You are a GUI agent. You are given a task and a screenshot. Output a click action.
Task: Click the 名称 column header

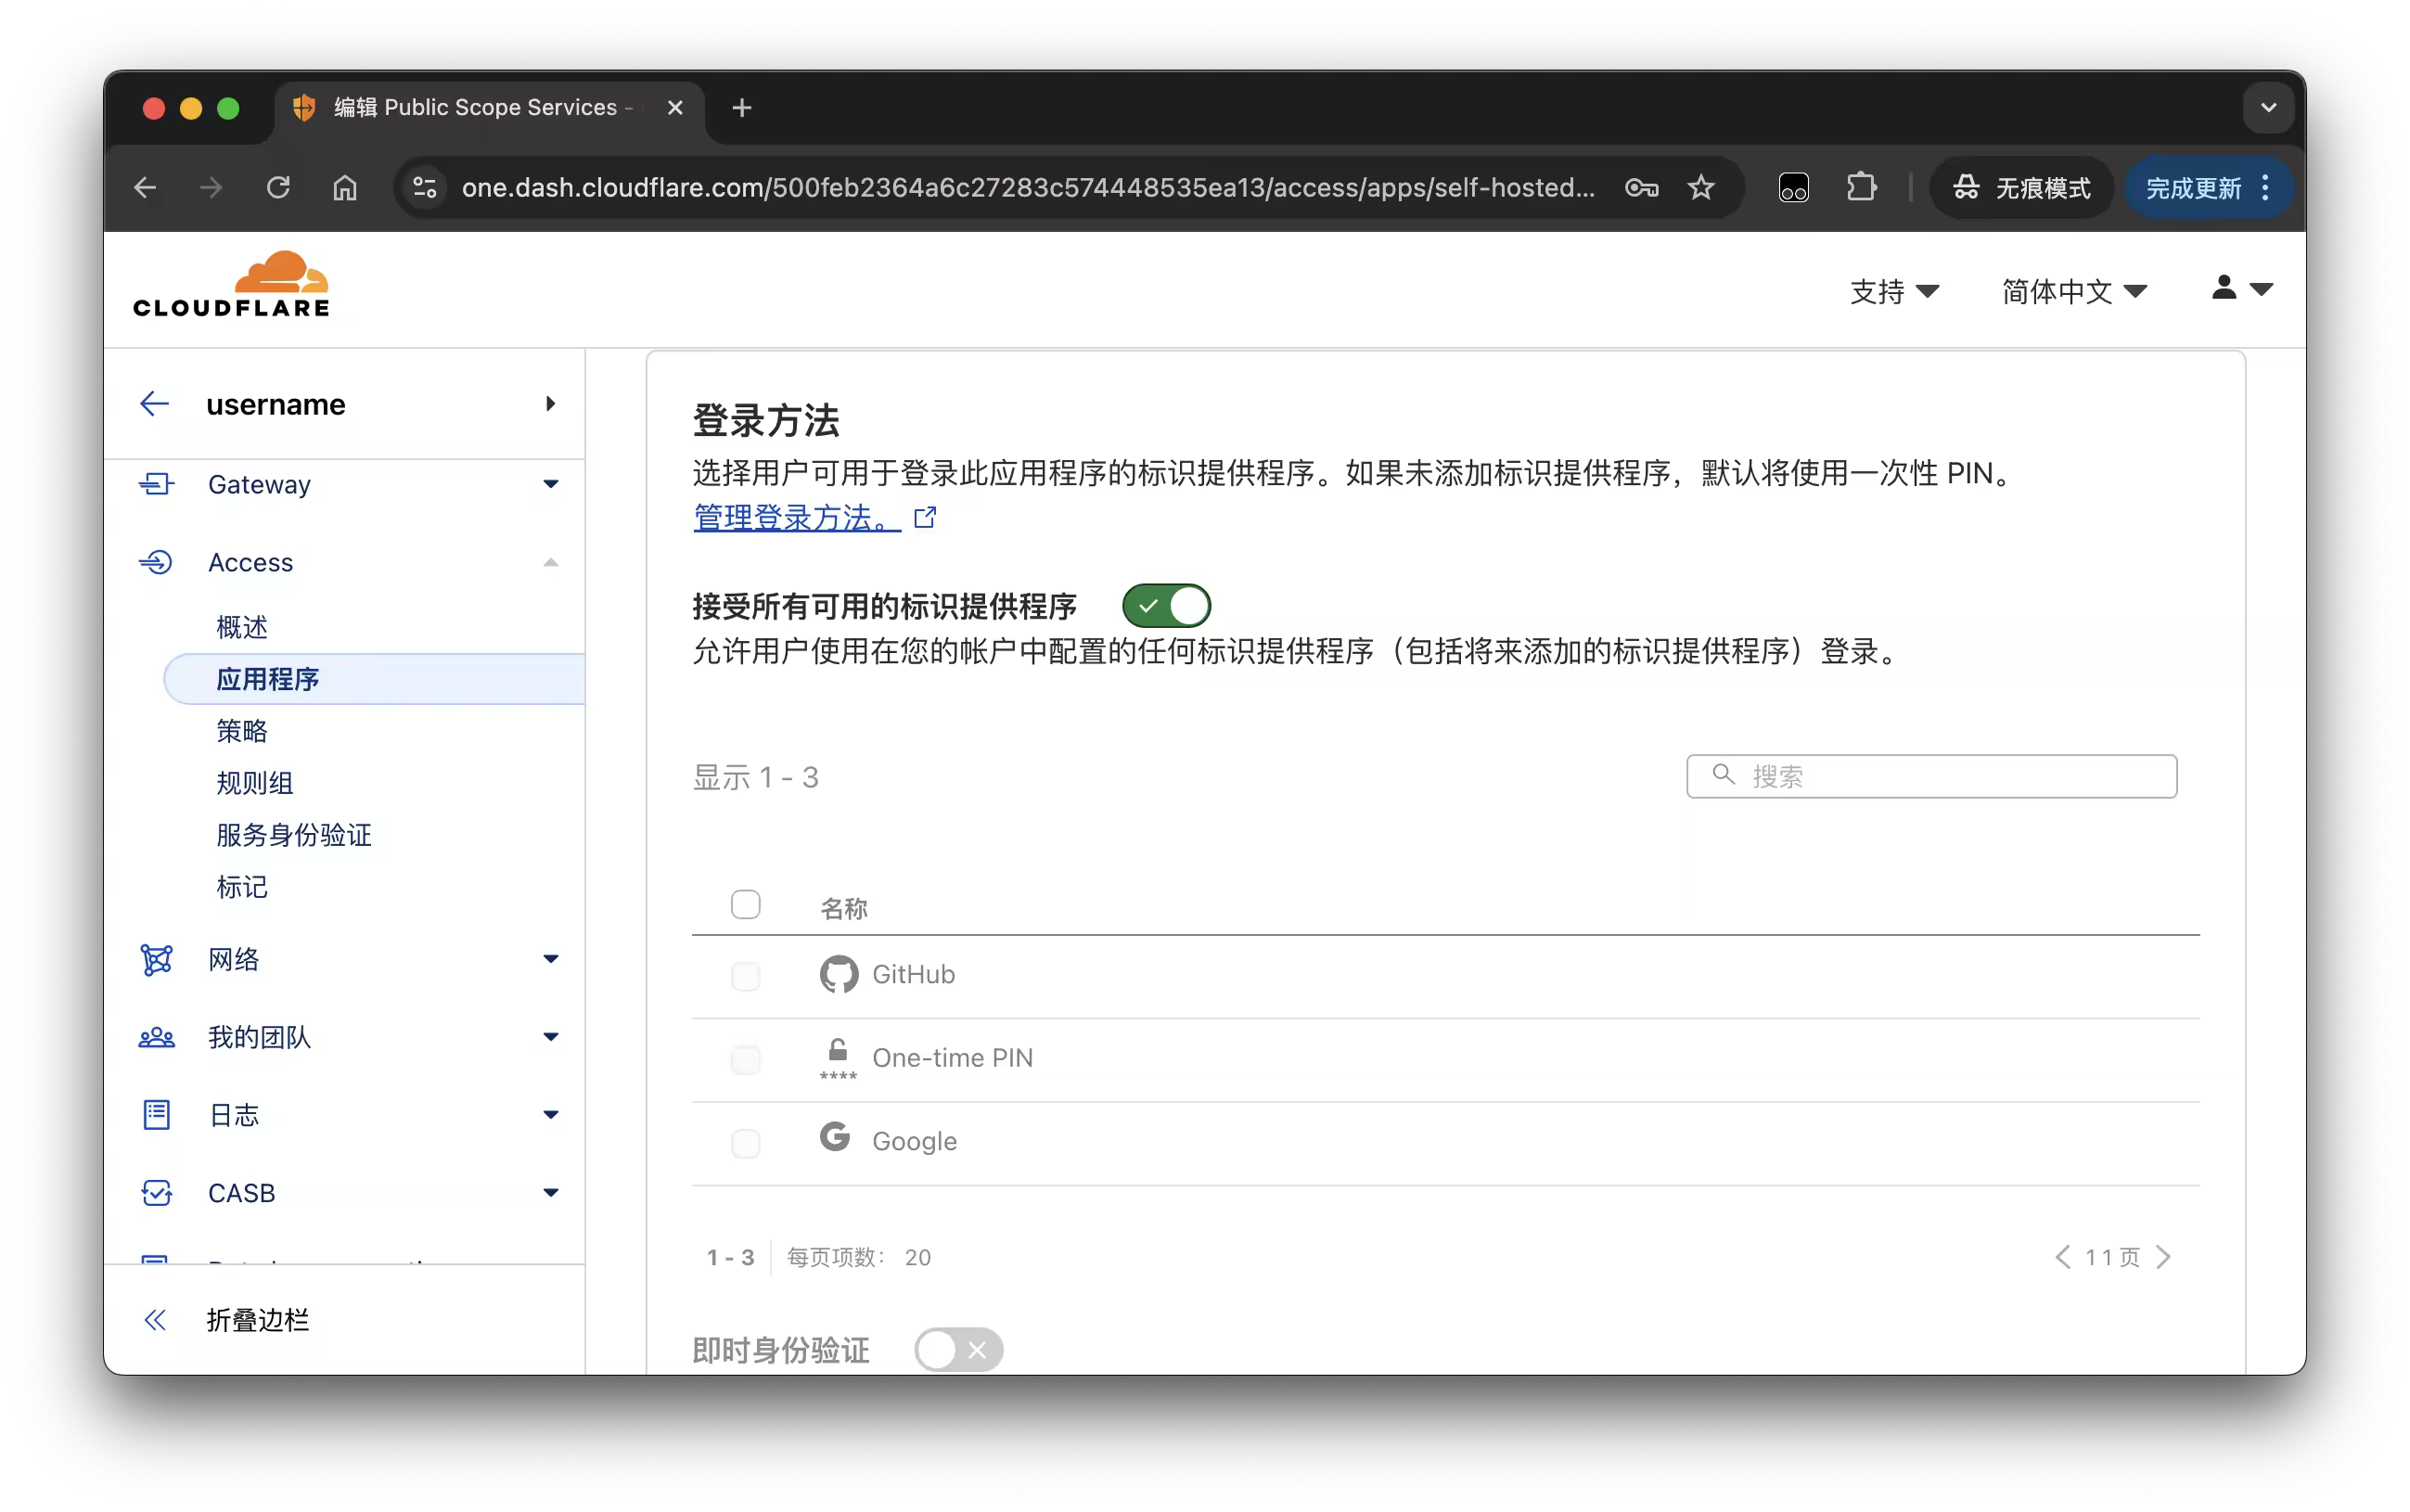coord(843,908)
